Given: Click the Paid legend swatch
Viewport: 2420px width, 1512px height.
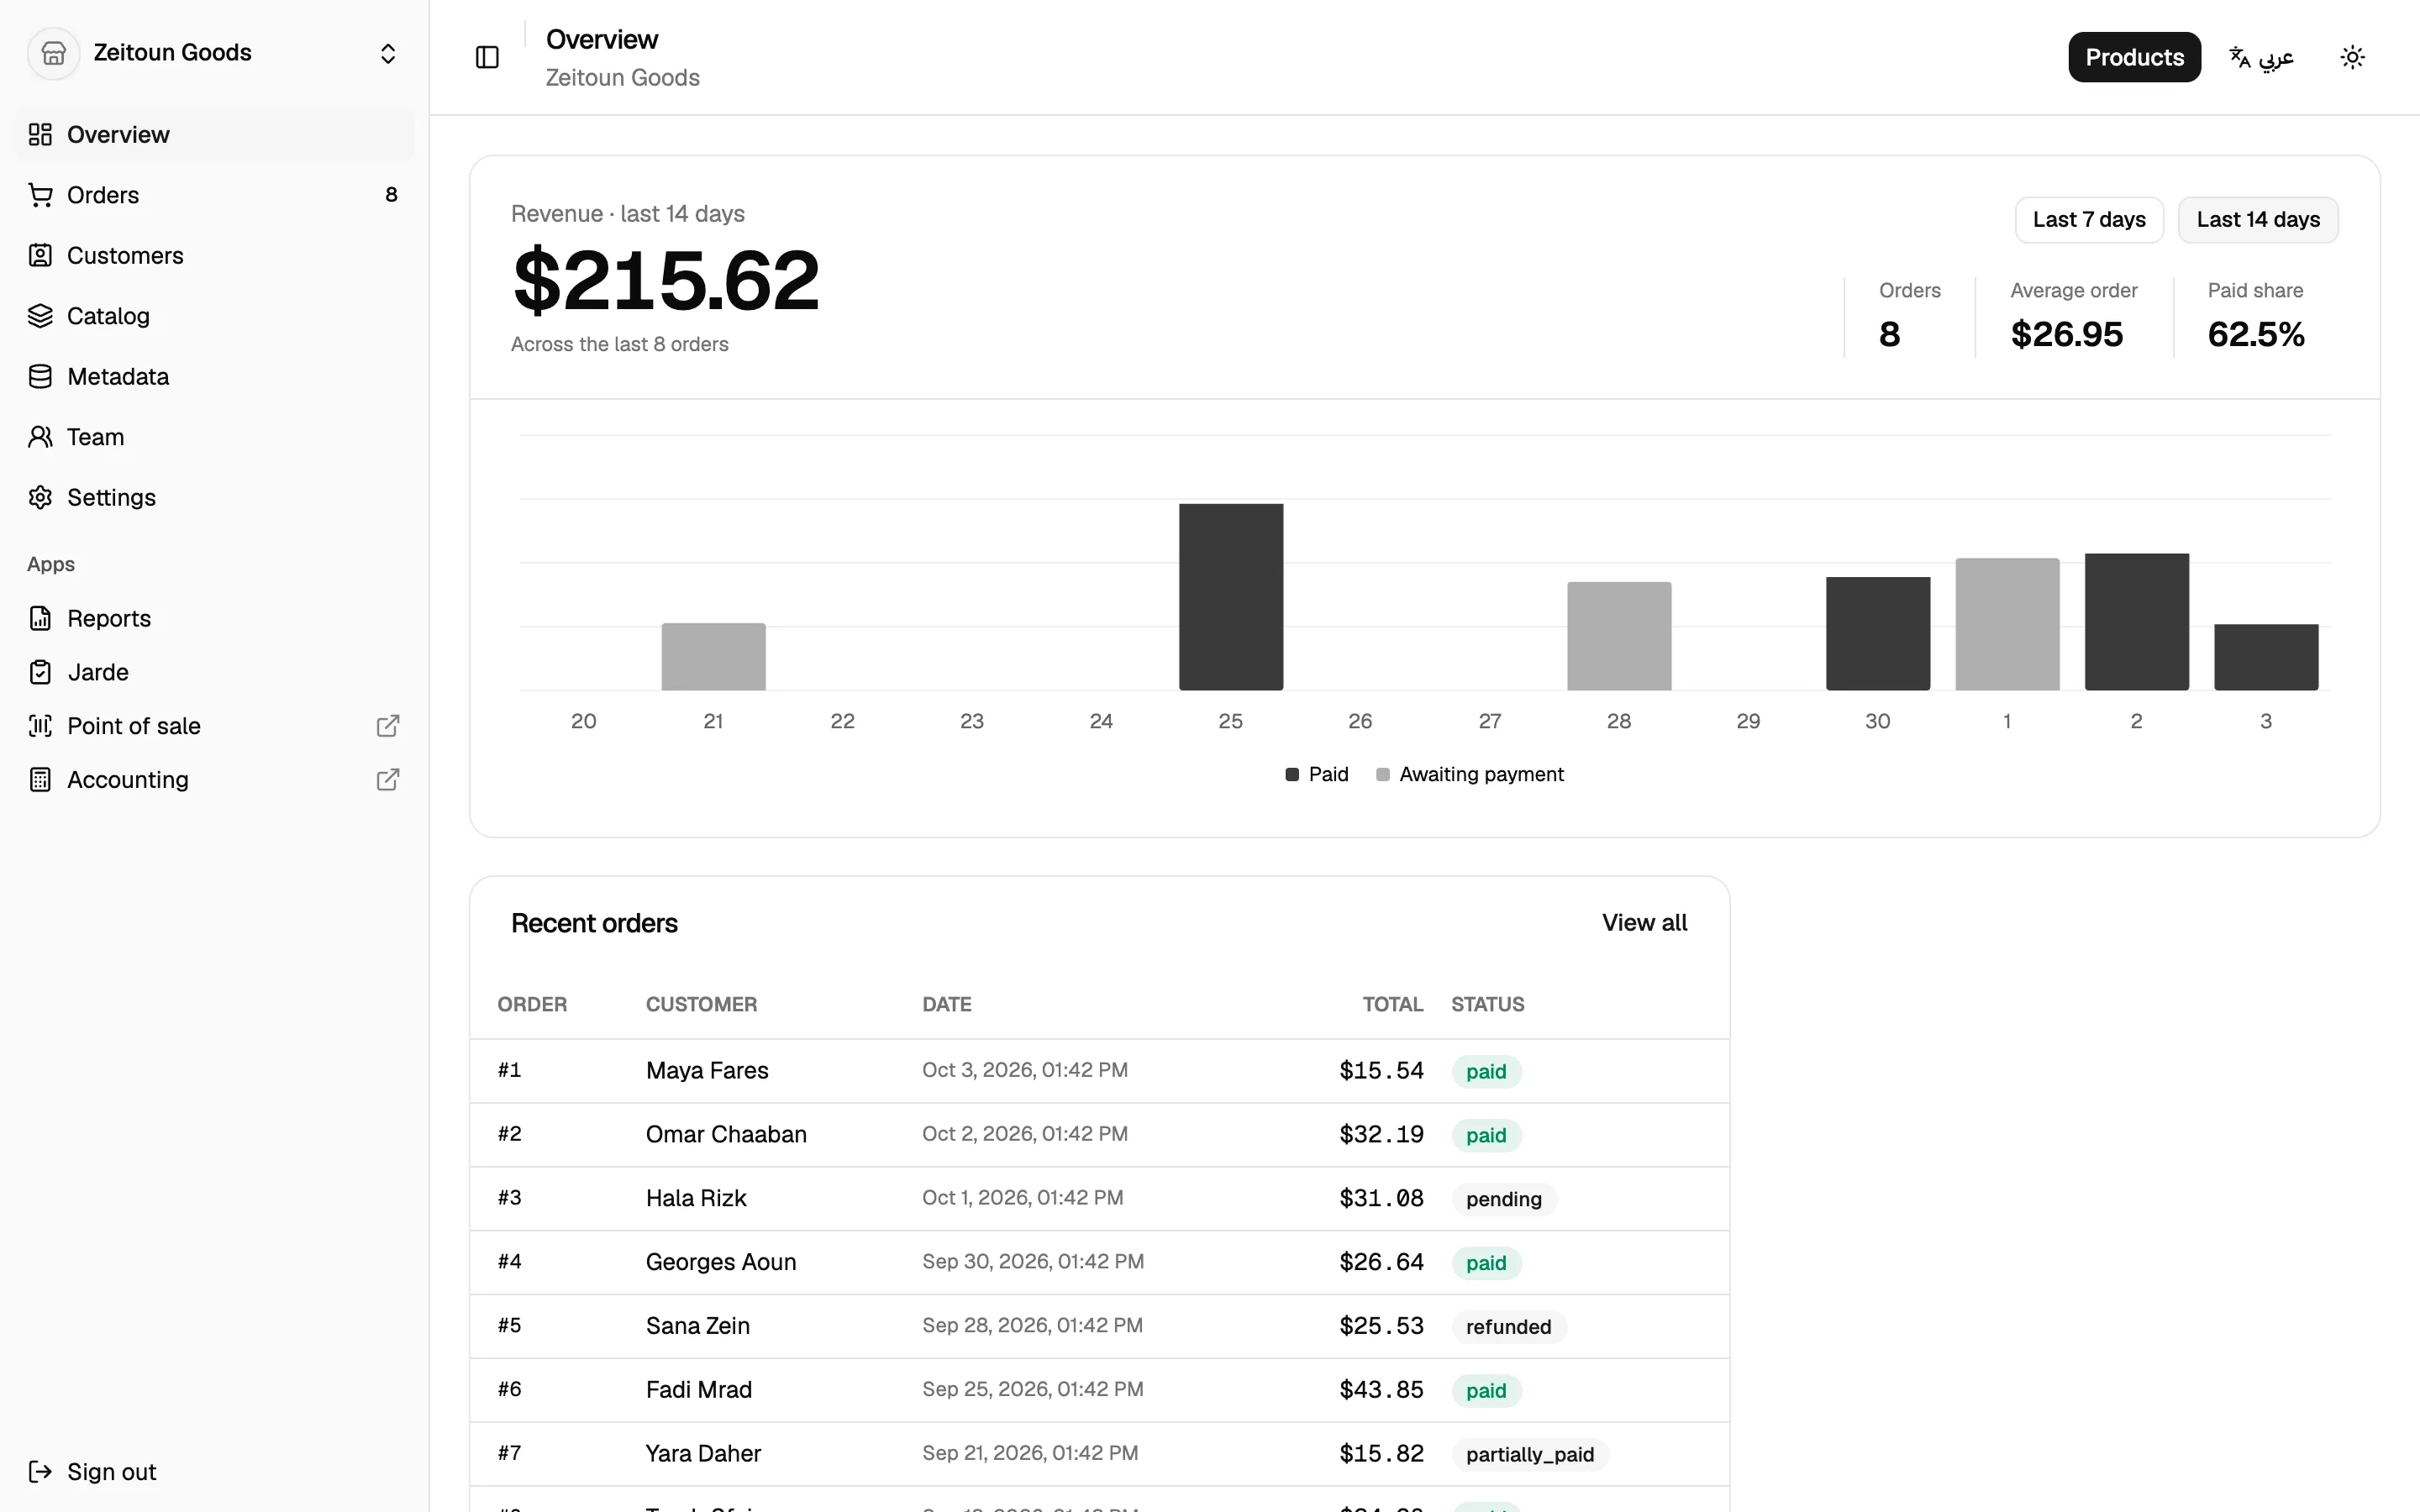Looking at the screenshot, I should [x=1292, y=775].
